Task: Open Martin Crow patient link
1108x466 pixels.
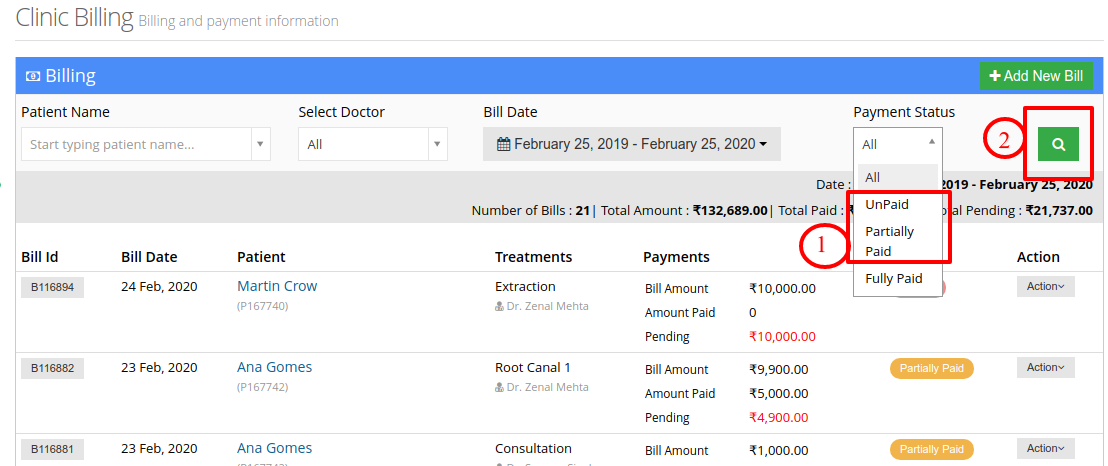Action: [277, 286]
